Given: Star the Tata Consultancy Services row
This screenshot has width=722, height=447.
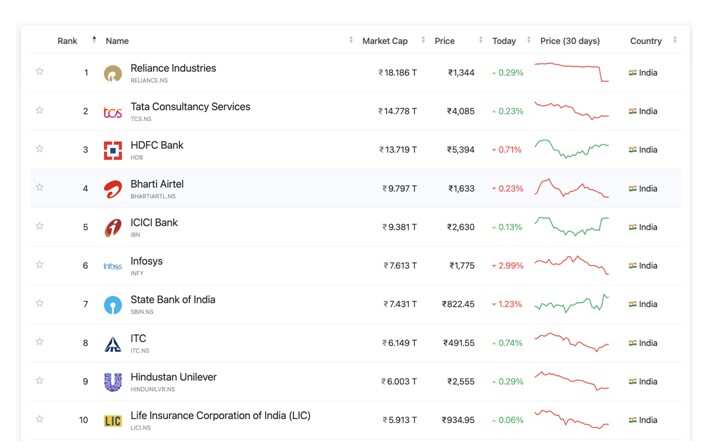Looking at the screenshot, I should 40,110.
